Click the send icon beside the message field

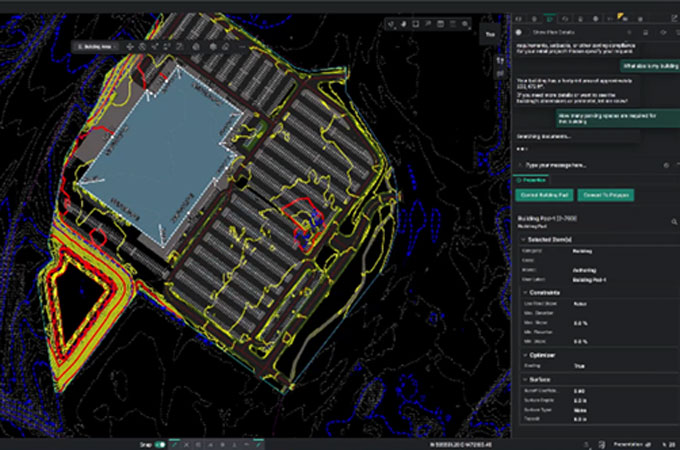click(x=666, y=164)
